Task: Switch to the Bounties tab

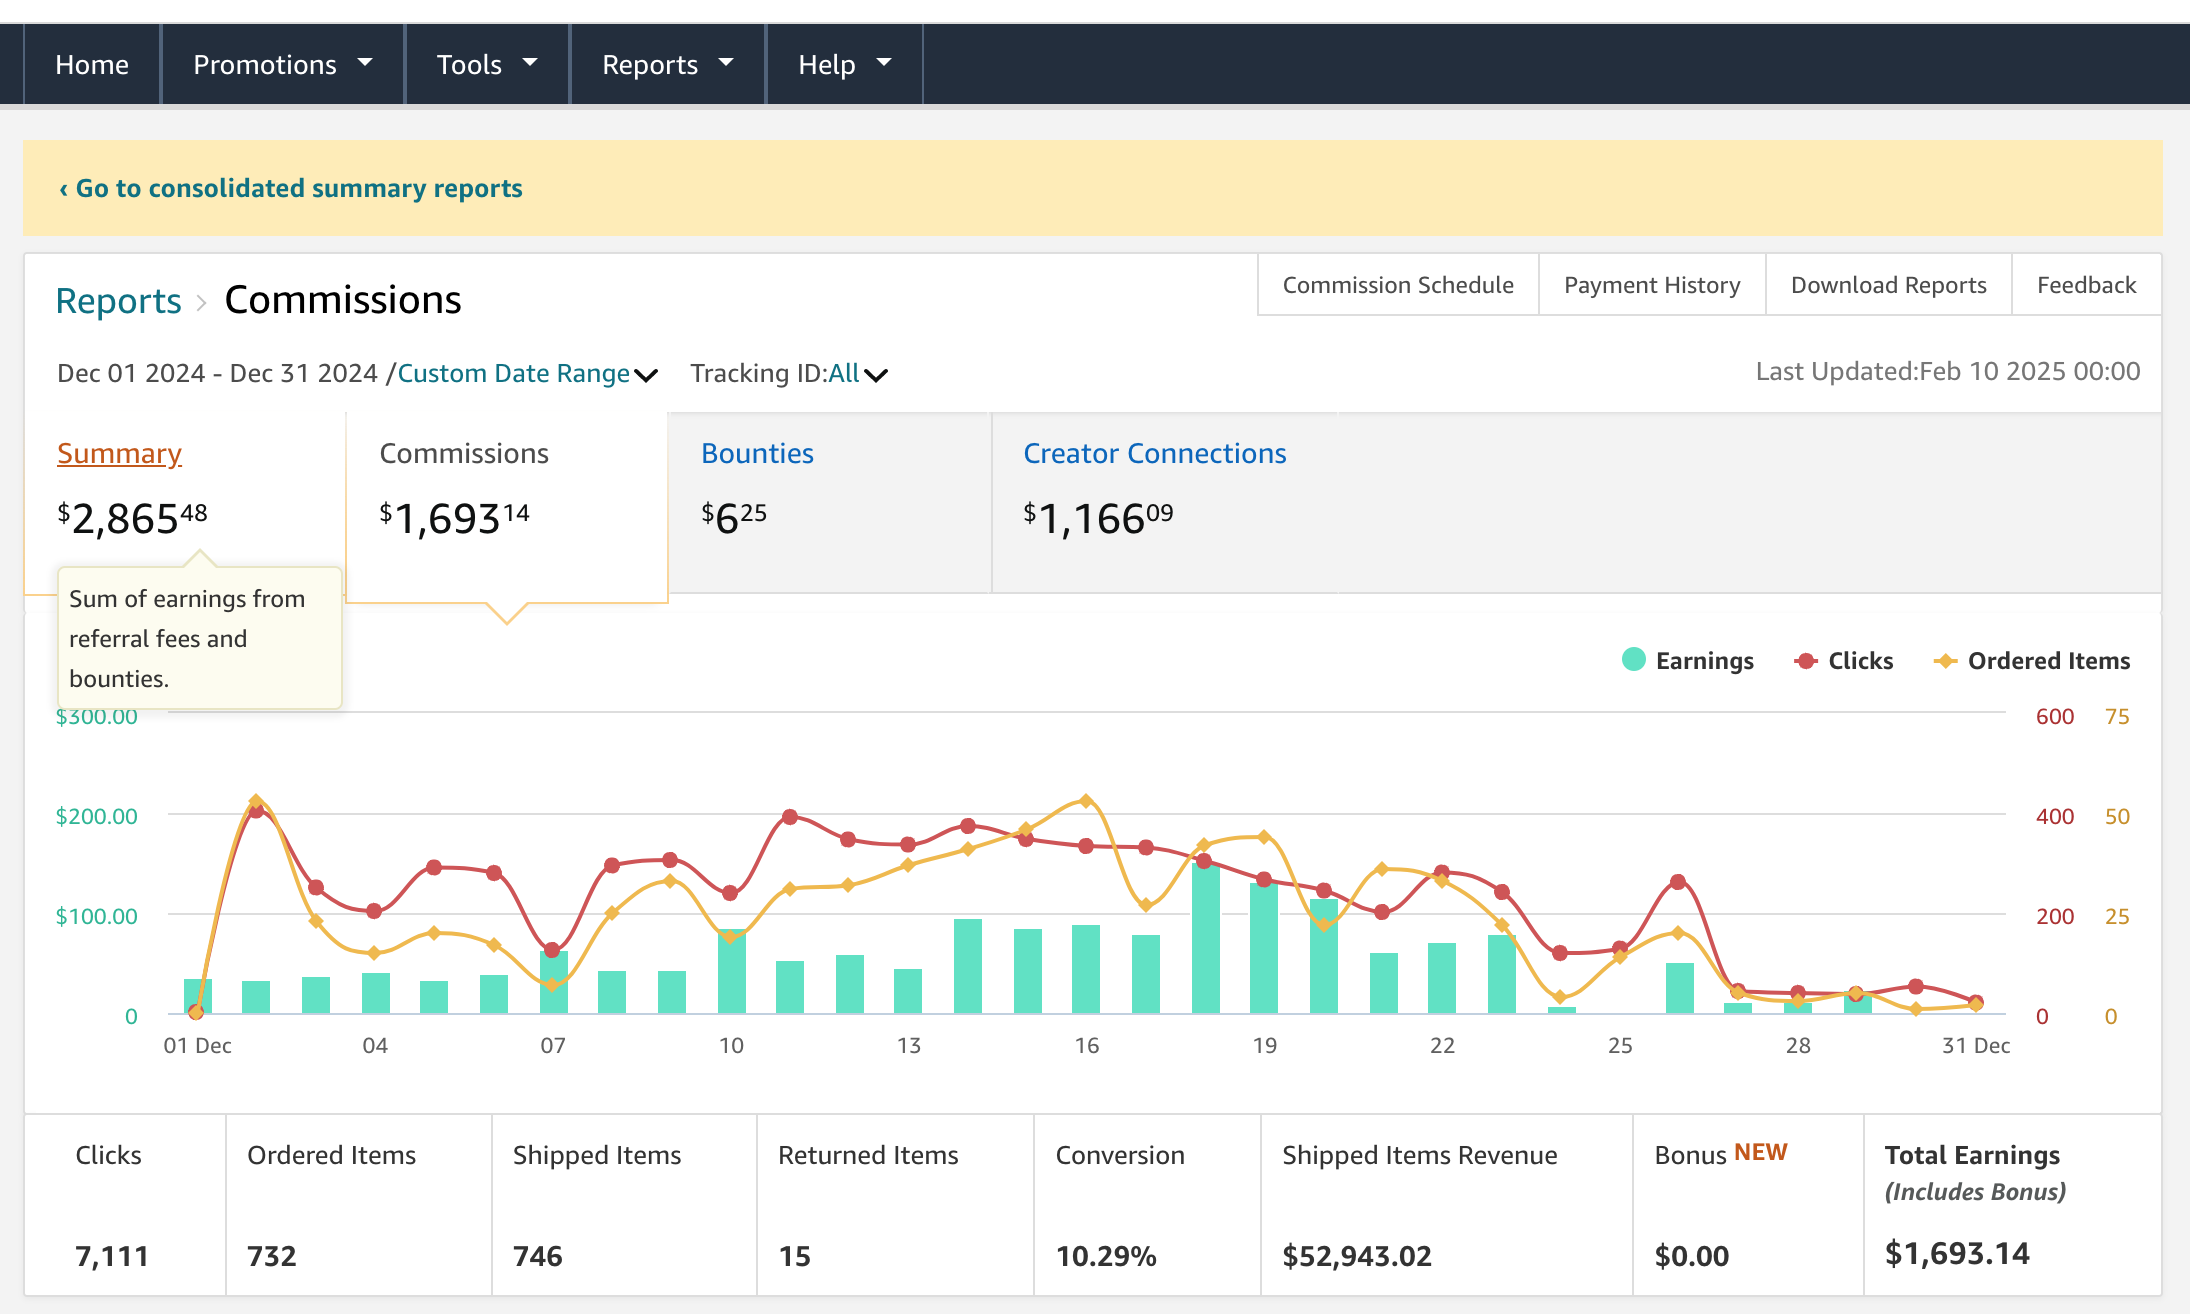Action: coord(757,453)
